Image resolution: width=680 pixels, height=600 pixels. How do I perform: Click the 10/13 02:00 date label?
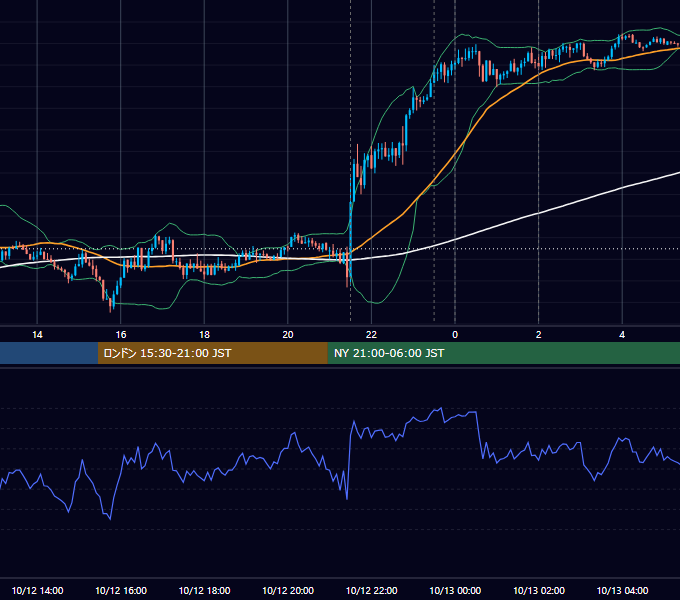coord(539,590)
